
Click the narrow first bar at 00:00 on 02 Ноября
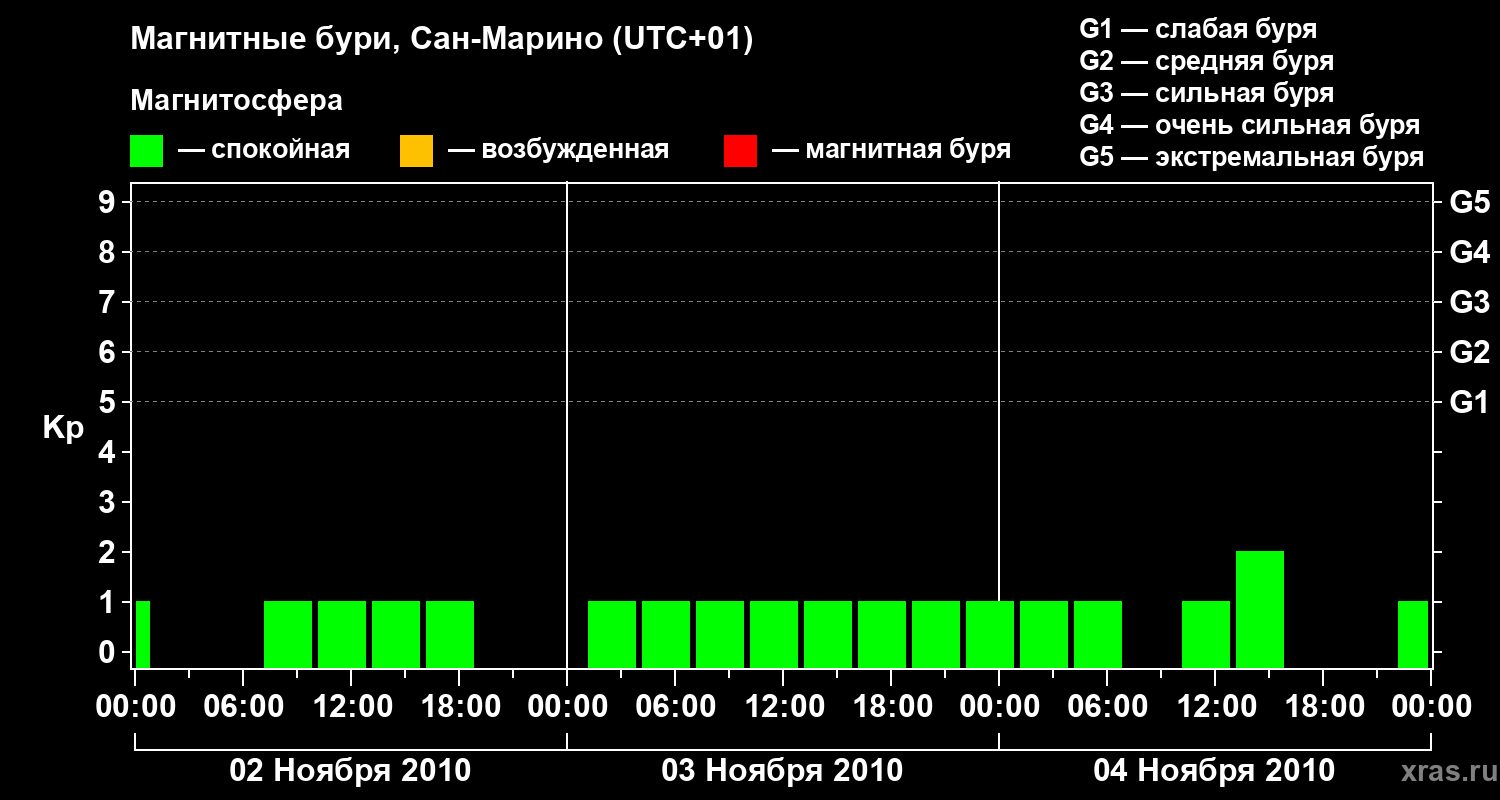(x=143, y=634)
